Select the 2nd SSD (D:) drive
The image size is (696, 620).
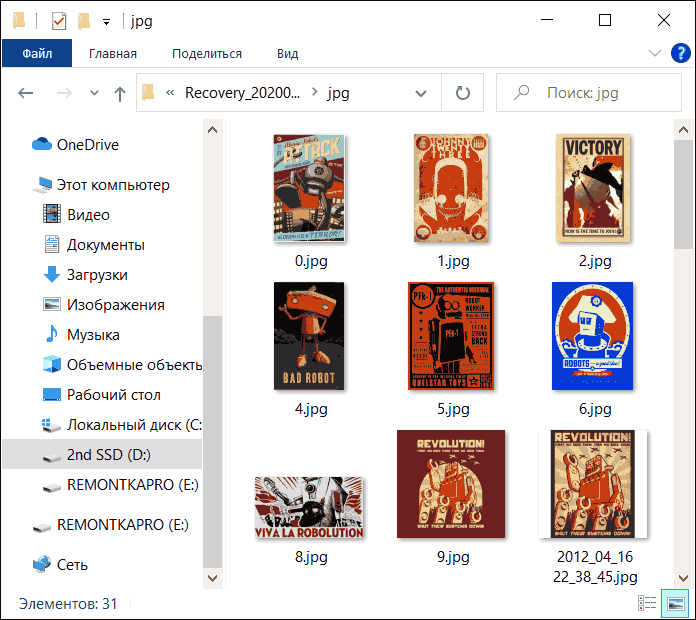[x=102, y=454]
